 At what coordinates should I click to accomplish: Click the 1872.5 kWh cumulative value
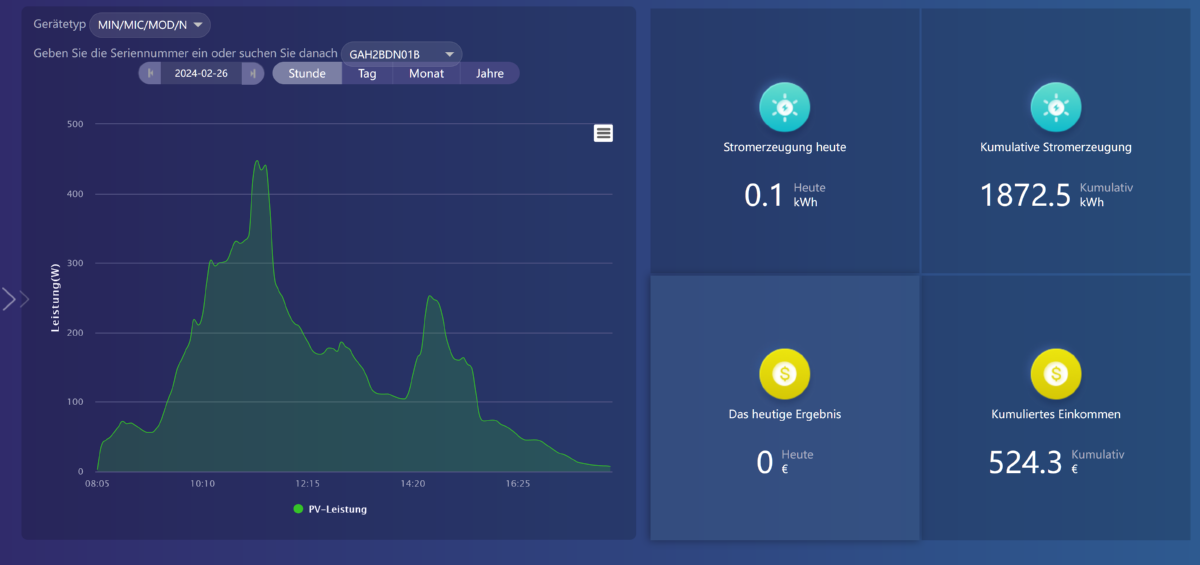point(1025,195)
